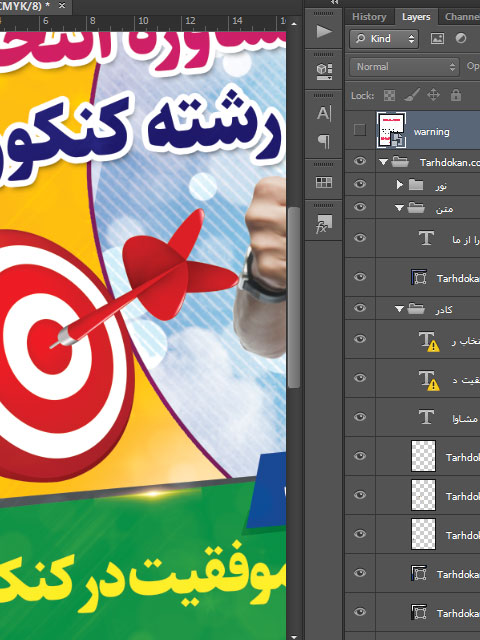Close the CMYK/8 document tab
This screenshot has height=640, width=480.
click(62, 6)
